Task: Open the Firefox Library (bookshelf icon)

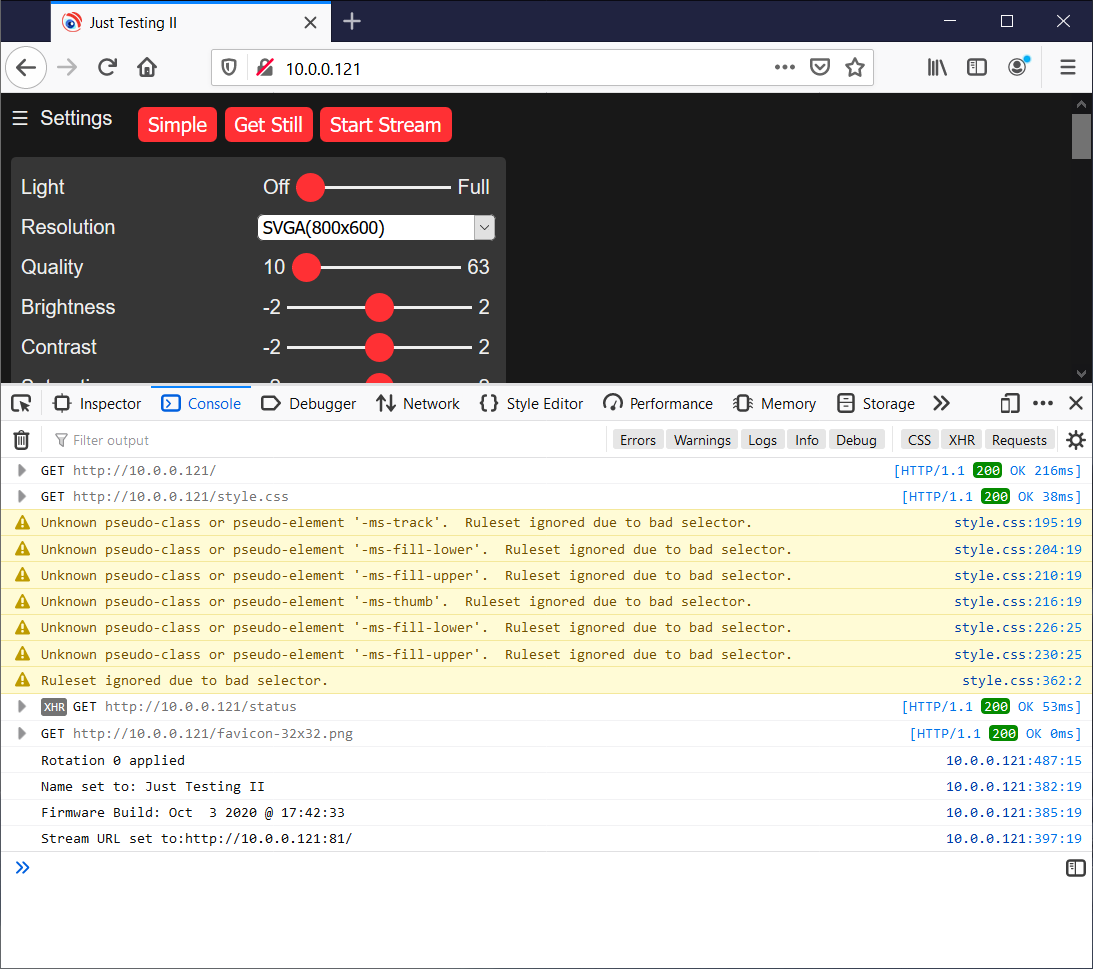Action: 936,67
